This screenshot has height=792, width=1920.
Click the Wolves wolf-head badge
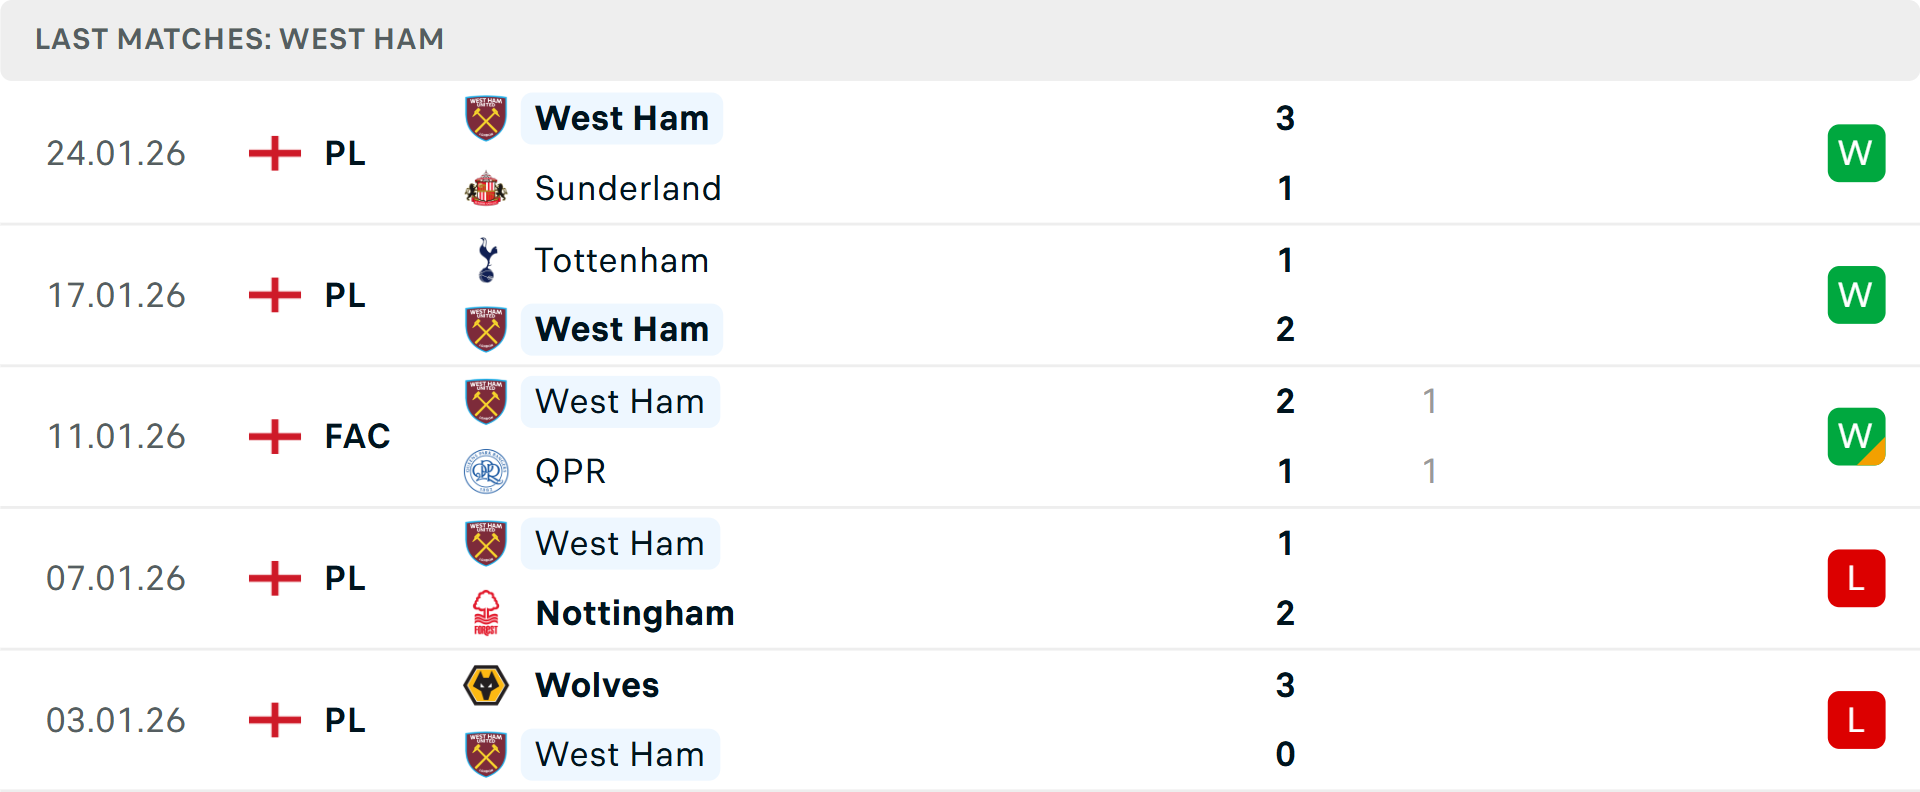click(x=487, y=686)
